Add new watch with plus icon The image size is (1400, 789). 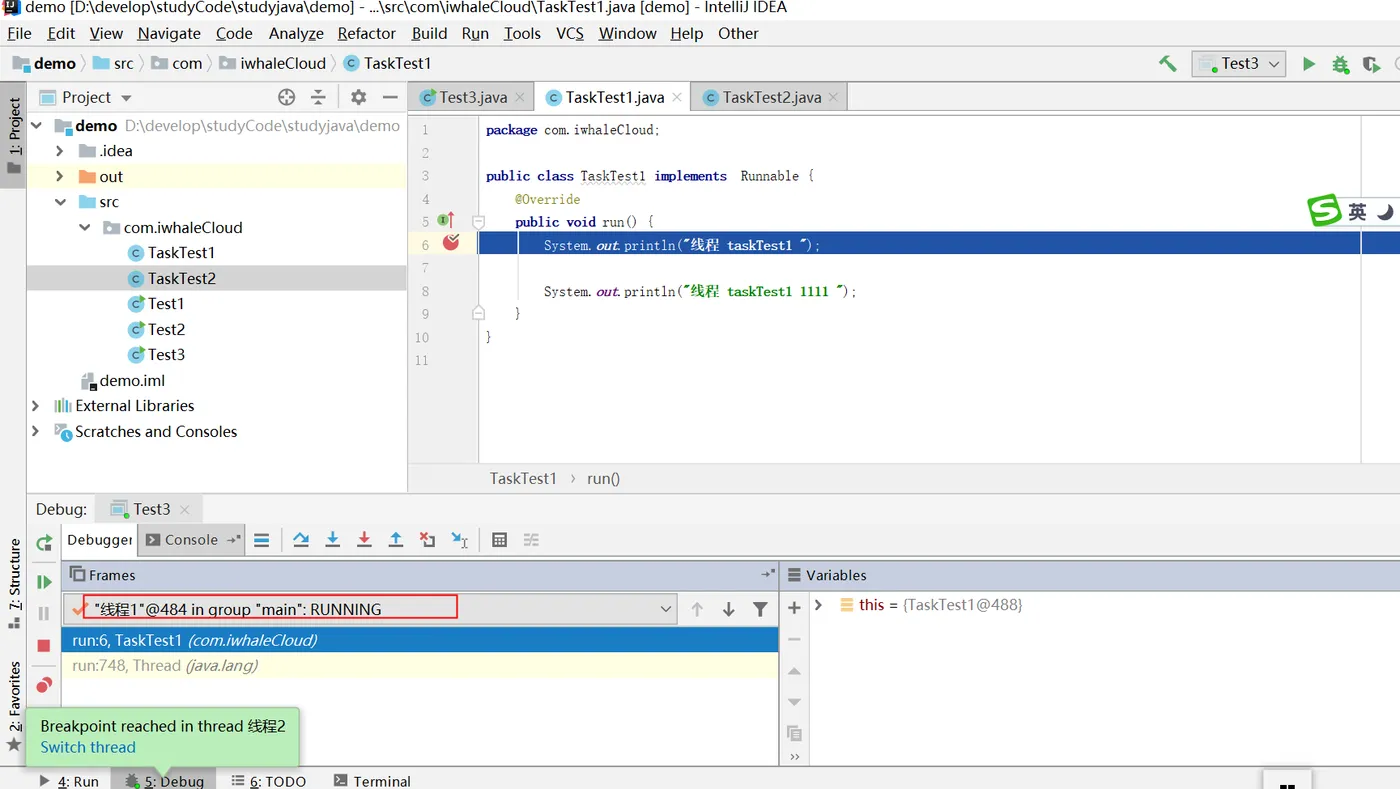(x=794, y=607)
